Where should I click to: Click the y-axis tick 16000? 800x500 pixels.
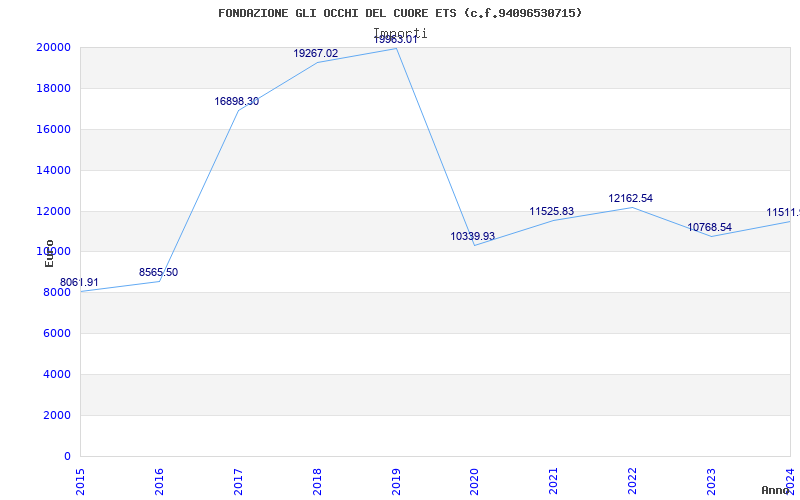[53, 130]
